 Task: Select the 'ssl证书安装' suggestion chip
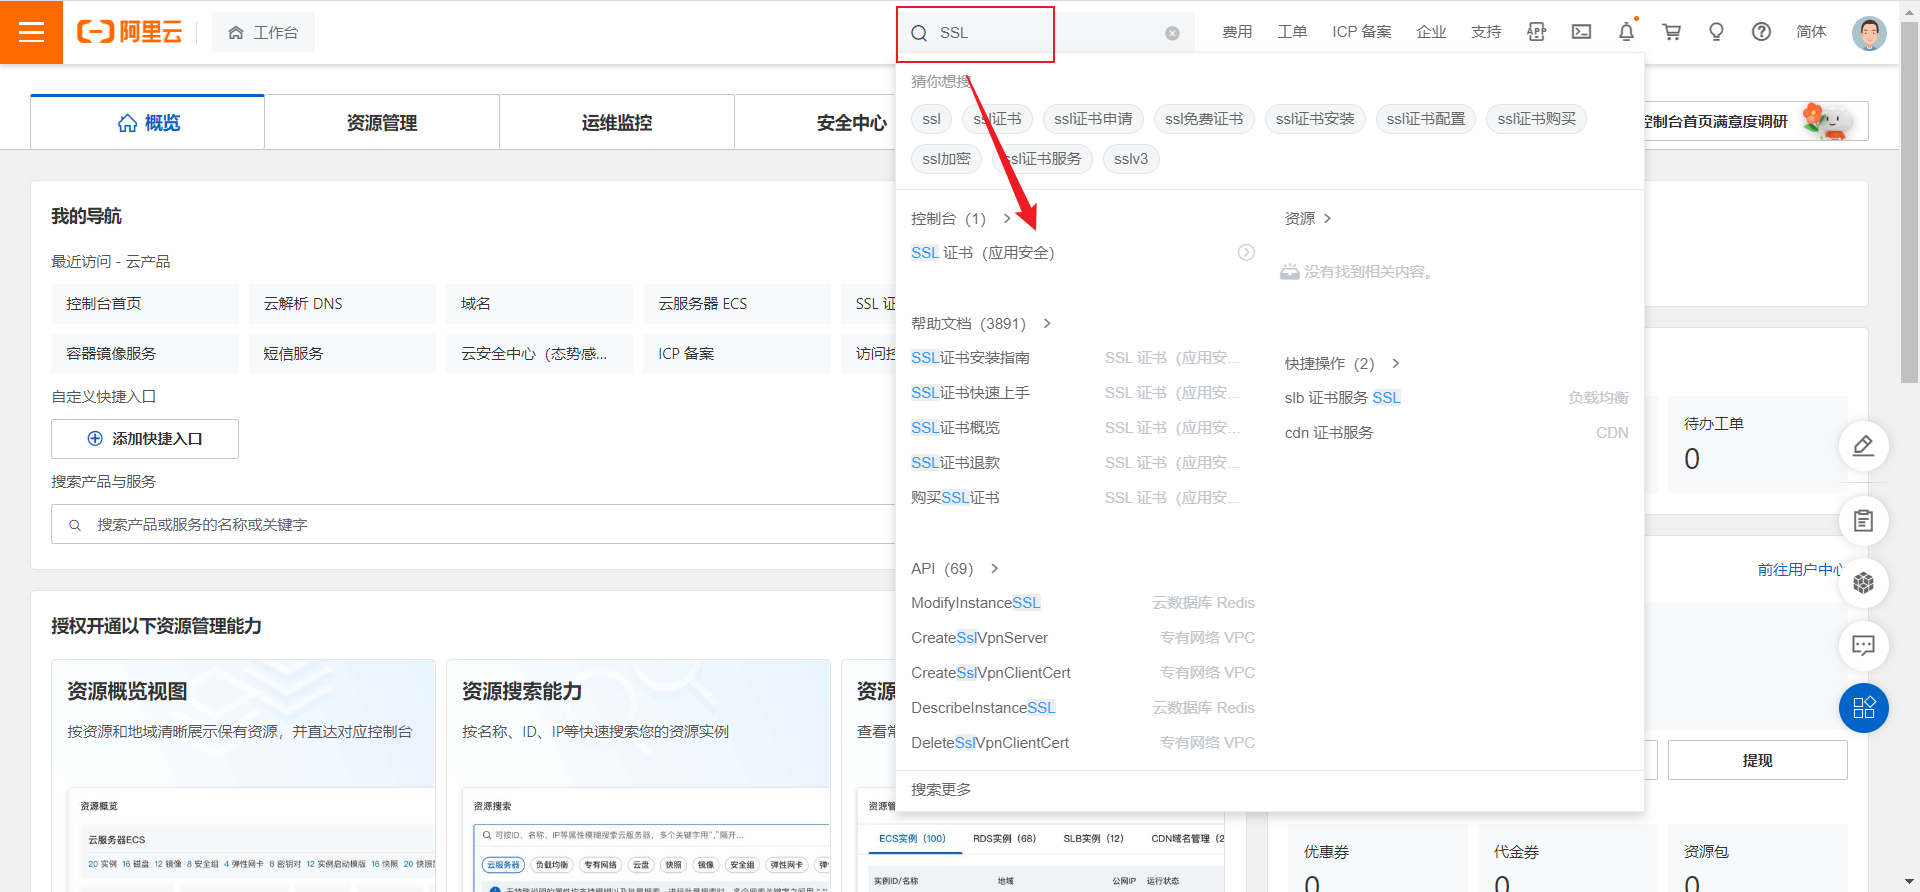pyautogui.click(x=1315, y=119)
